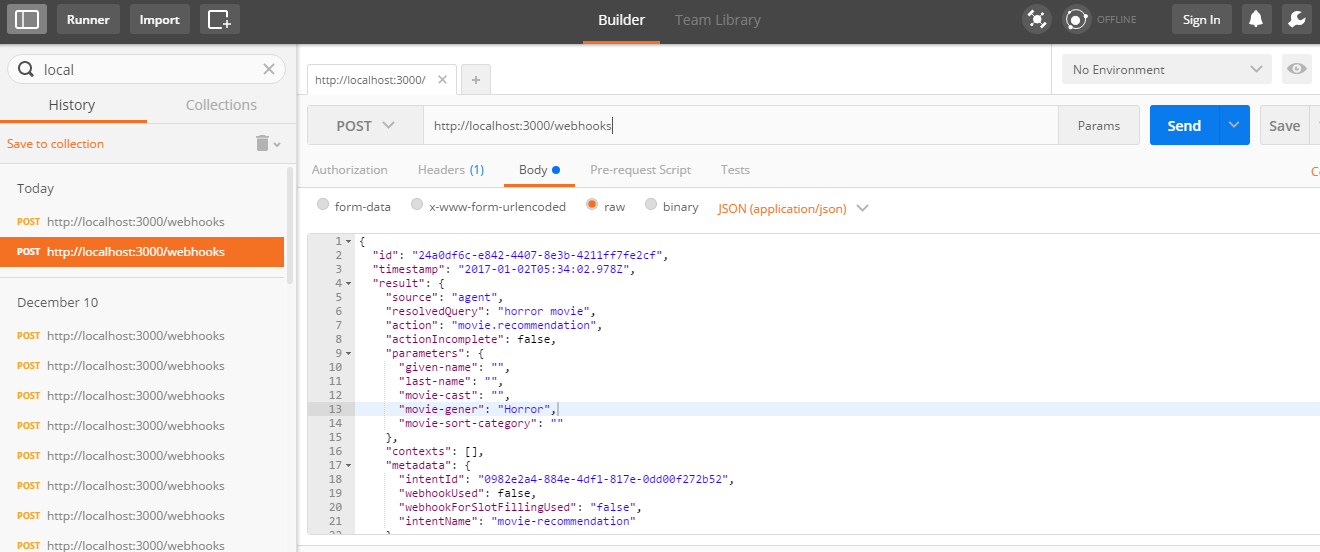Open the POST method dropdown
Screen dimensions: 1320x552
tap(365, 125)
